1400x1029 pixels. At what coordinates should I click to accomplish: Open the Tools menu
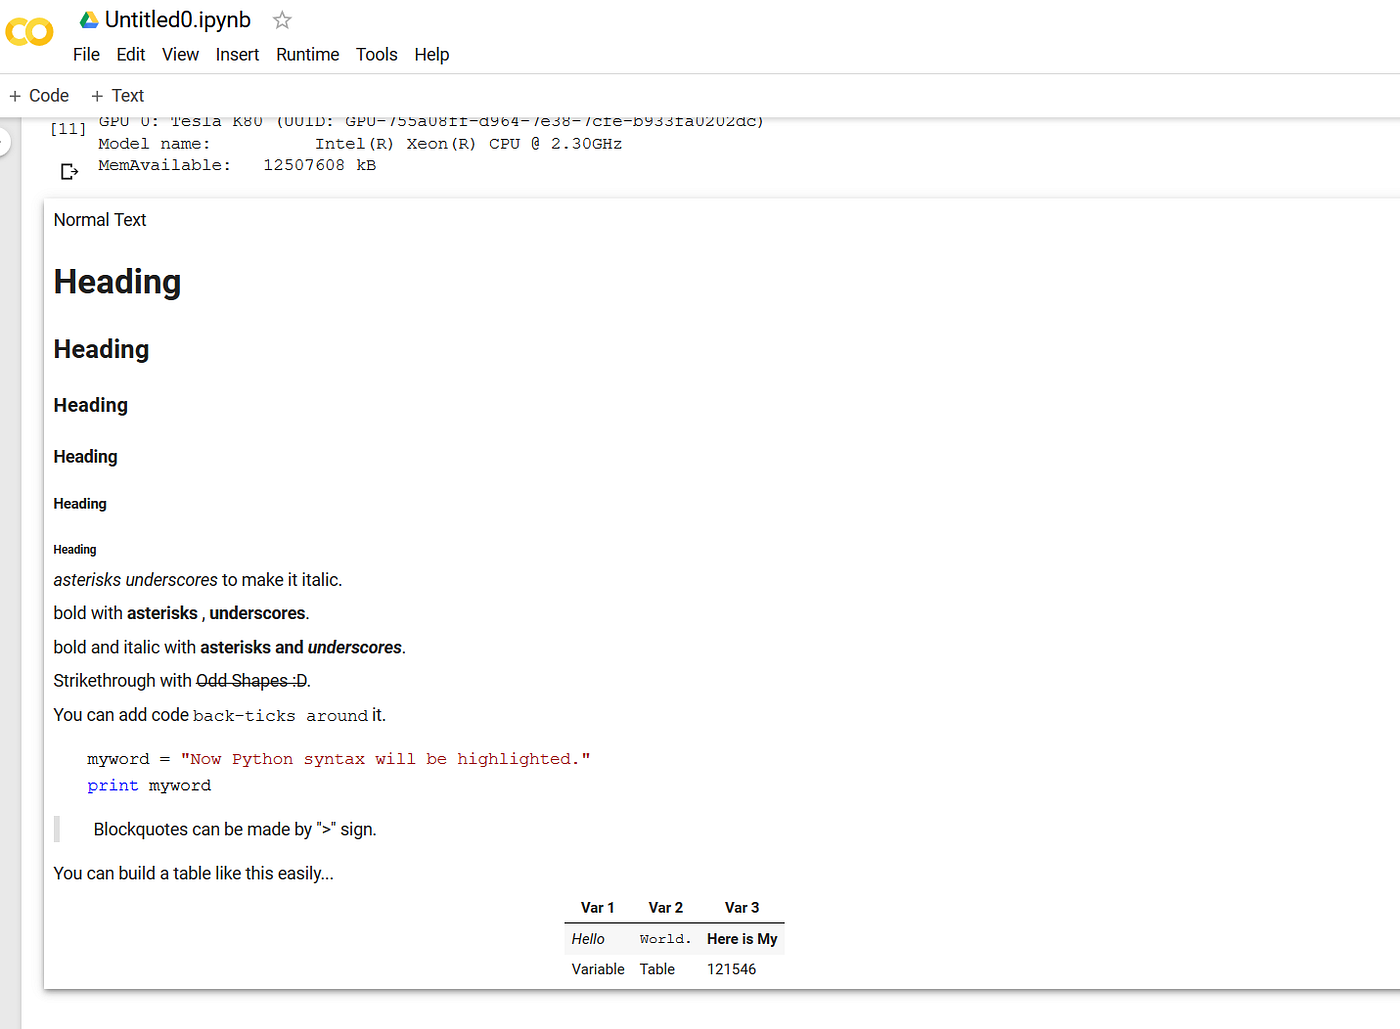coord(376,55)
